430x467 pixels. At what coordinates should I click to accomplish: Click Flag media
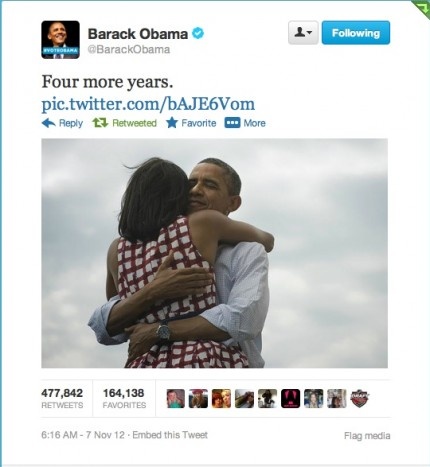[367, 436]
